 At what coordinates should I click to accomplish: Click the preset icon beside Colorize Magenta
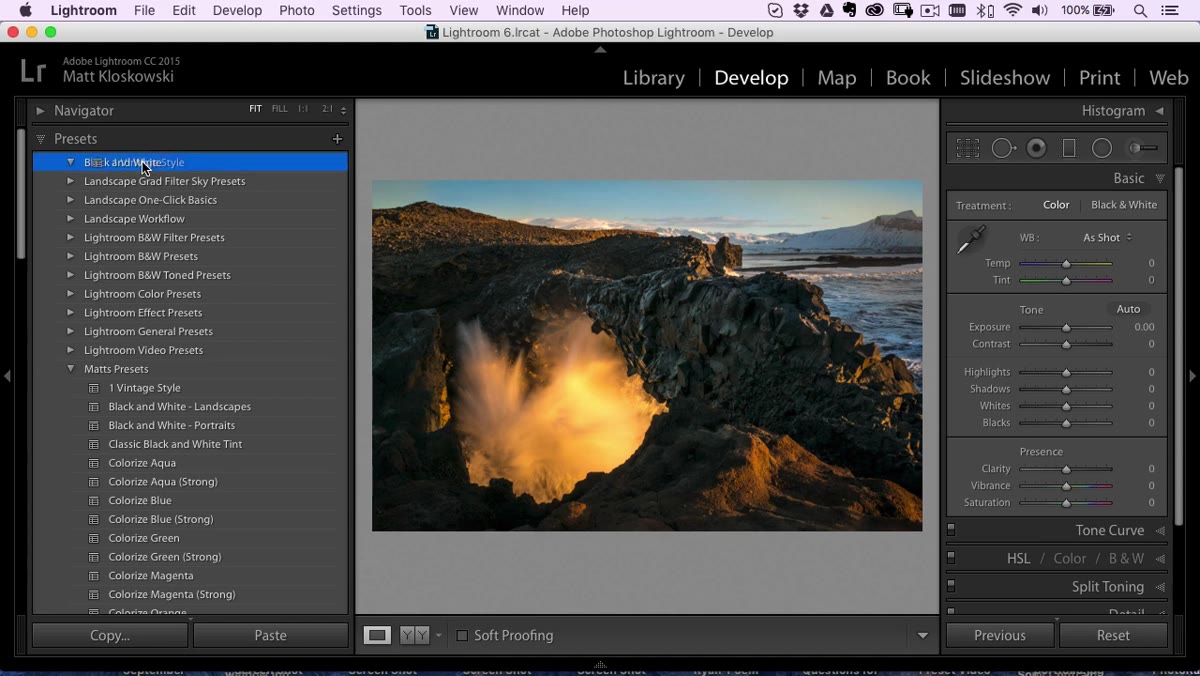[x=94, y=576]
